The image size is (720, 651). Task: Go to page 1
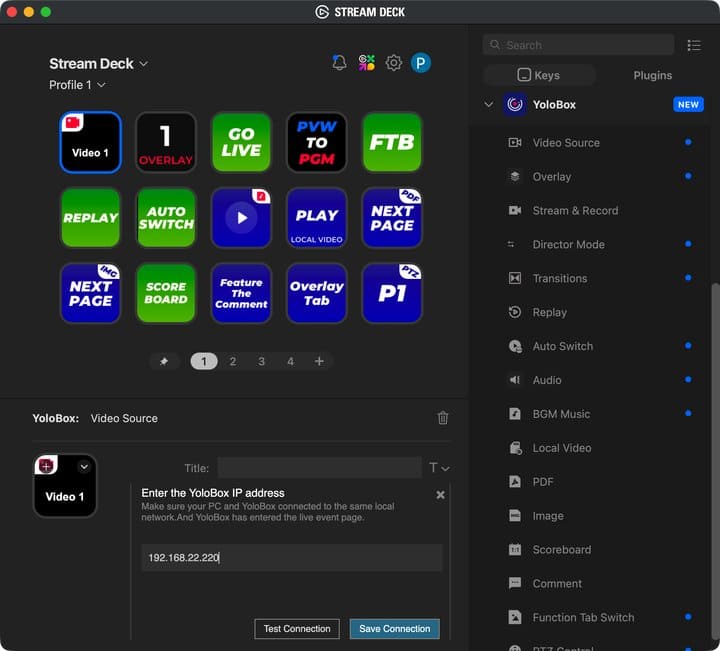pyautogui.click(x=204, y=361)
